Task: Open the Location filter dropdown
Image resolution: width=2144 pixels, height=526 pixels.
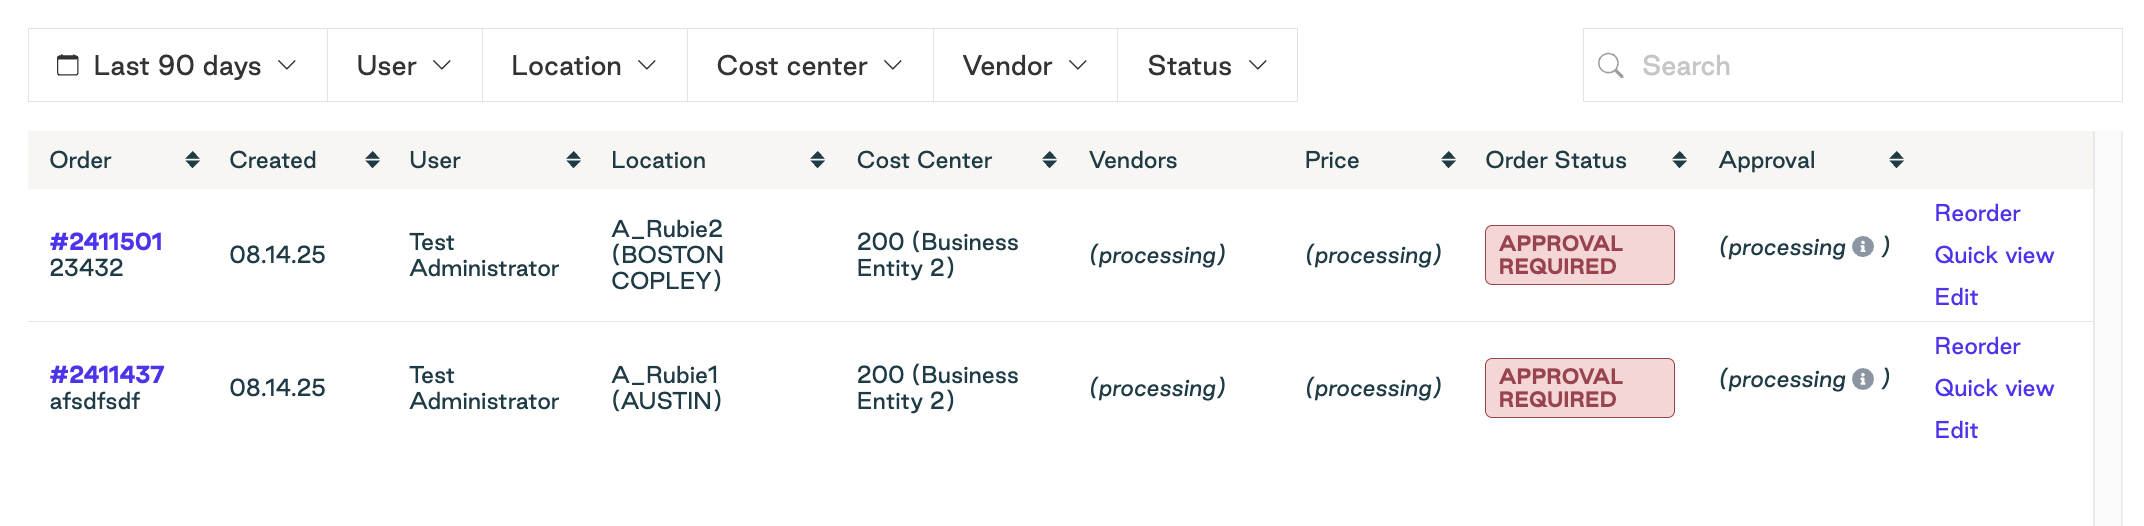Action: point(585,65)
